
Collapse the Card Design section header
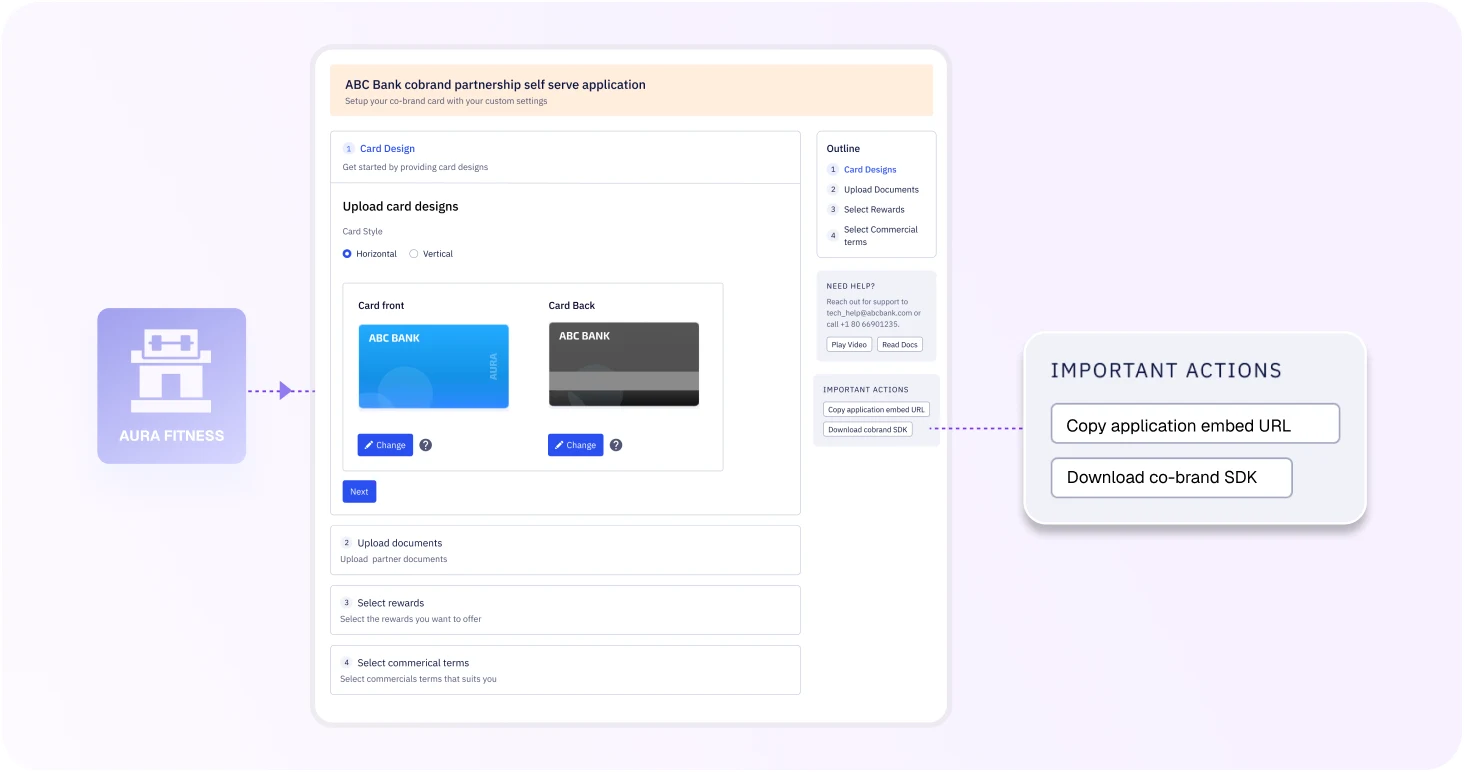pyautogui.click(x=564, y=157)
